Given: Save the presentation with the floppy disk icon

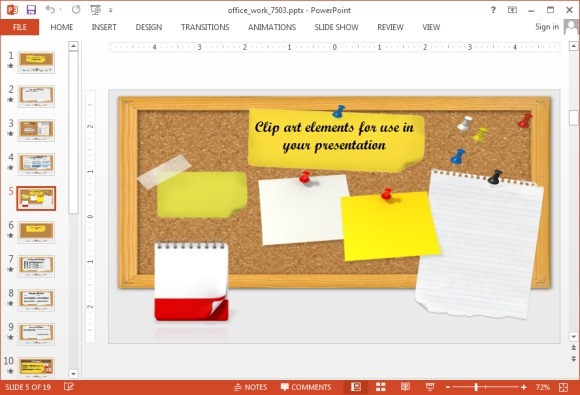Looking at the screenshot, I should [x=31, y=10].
